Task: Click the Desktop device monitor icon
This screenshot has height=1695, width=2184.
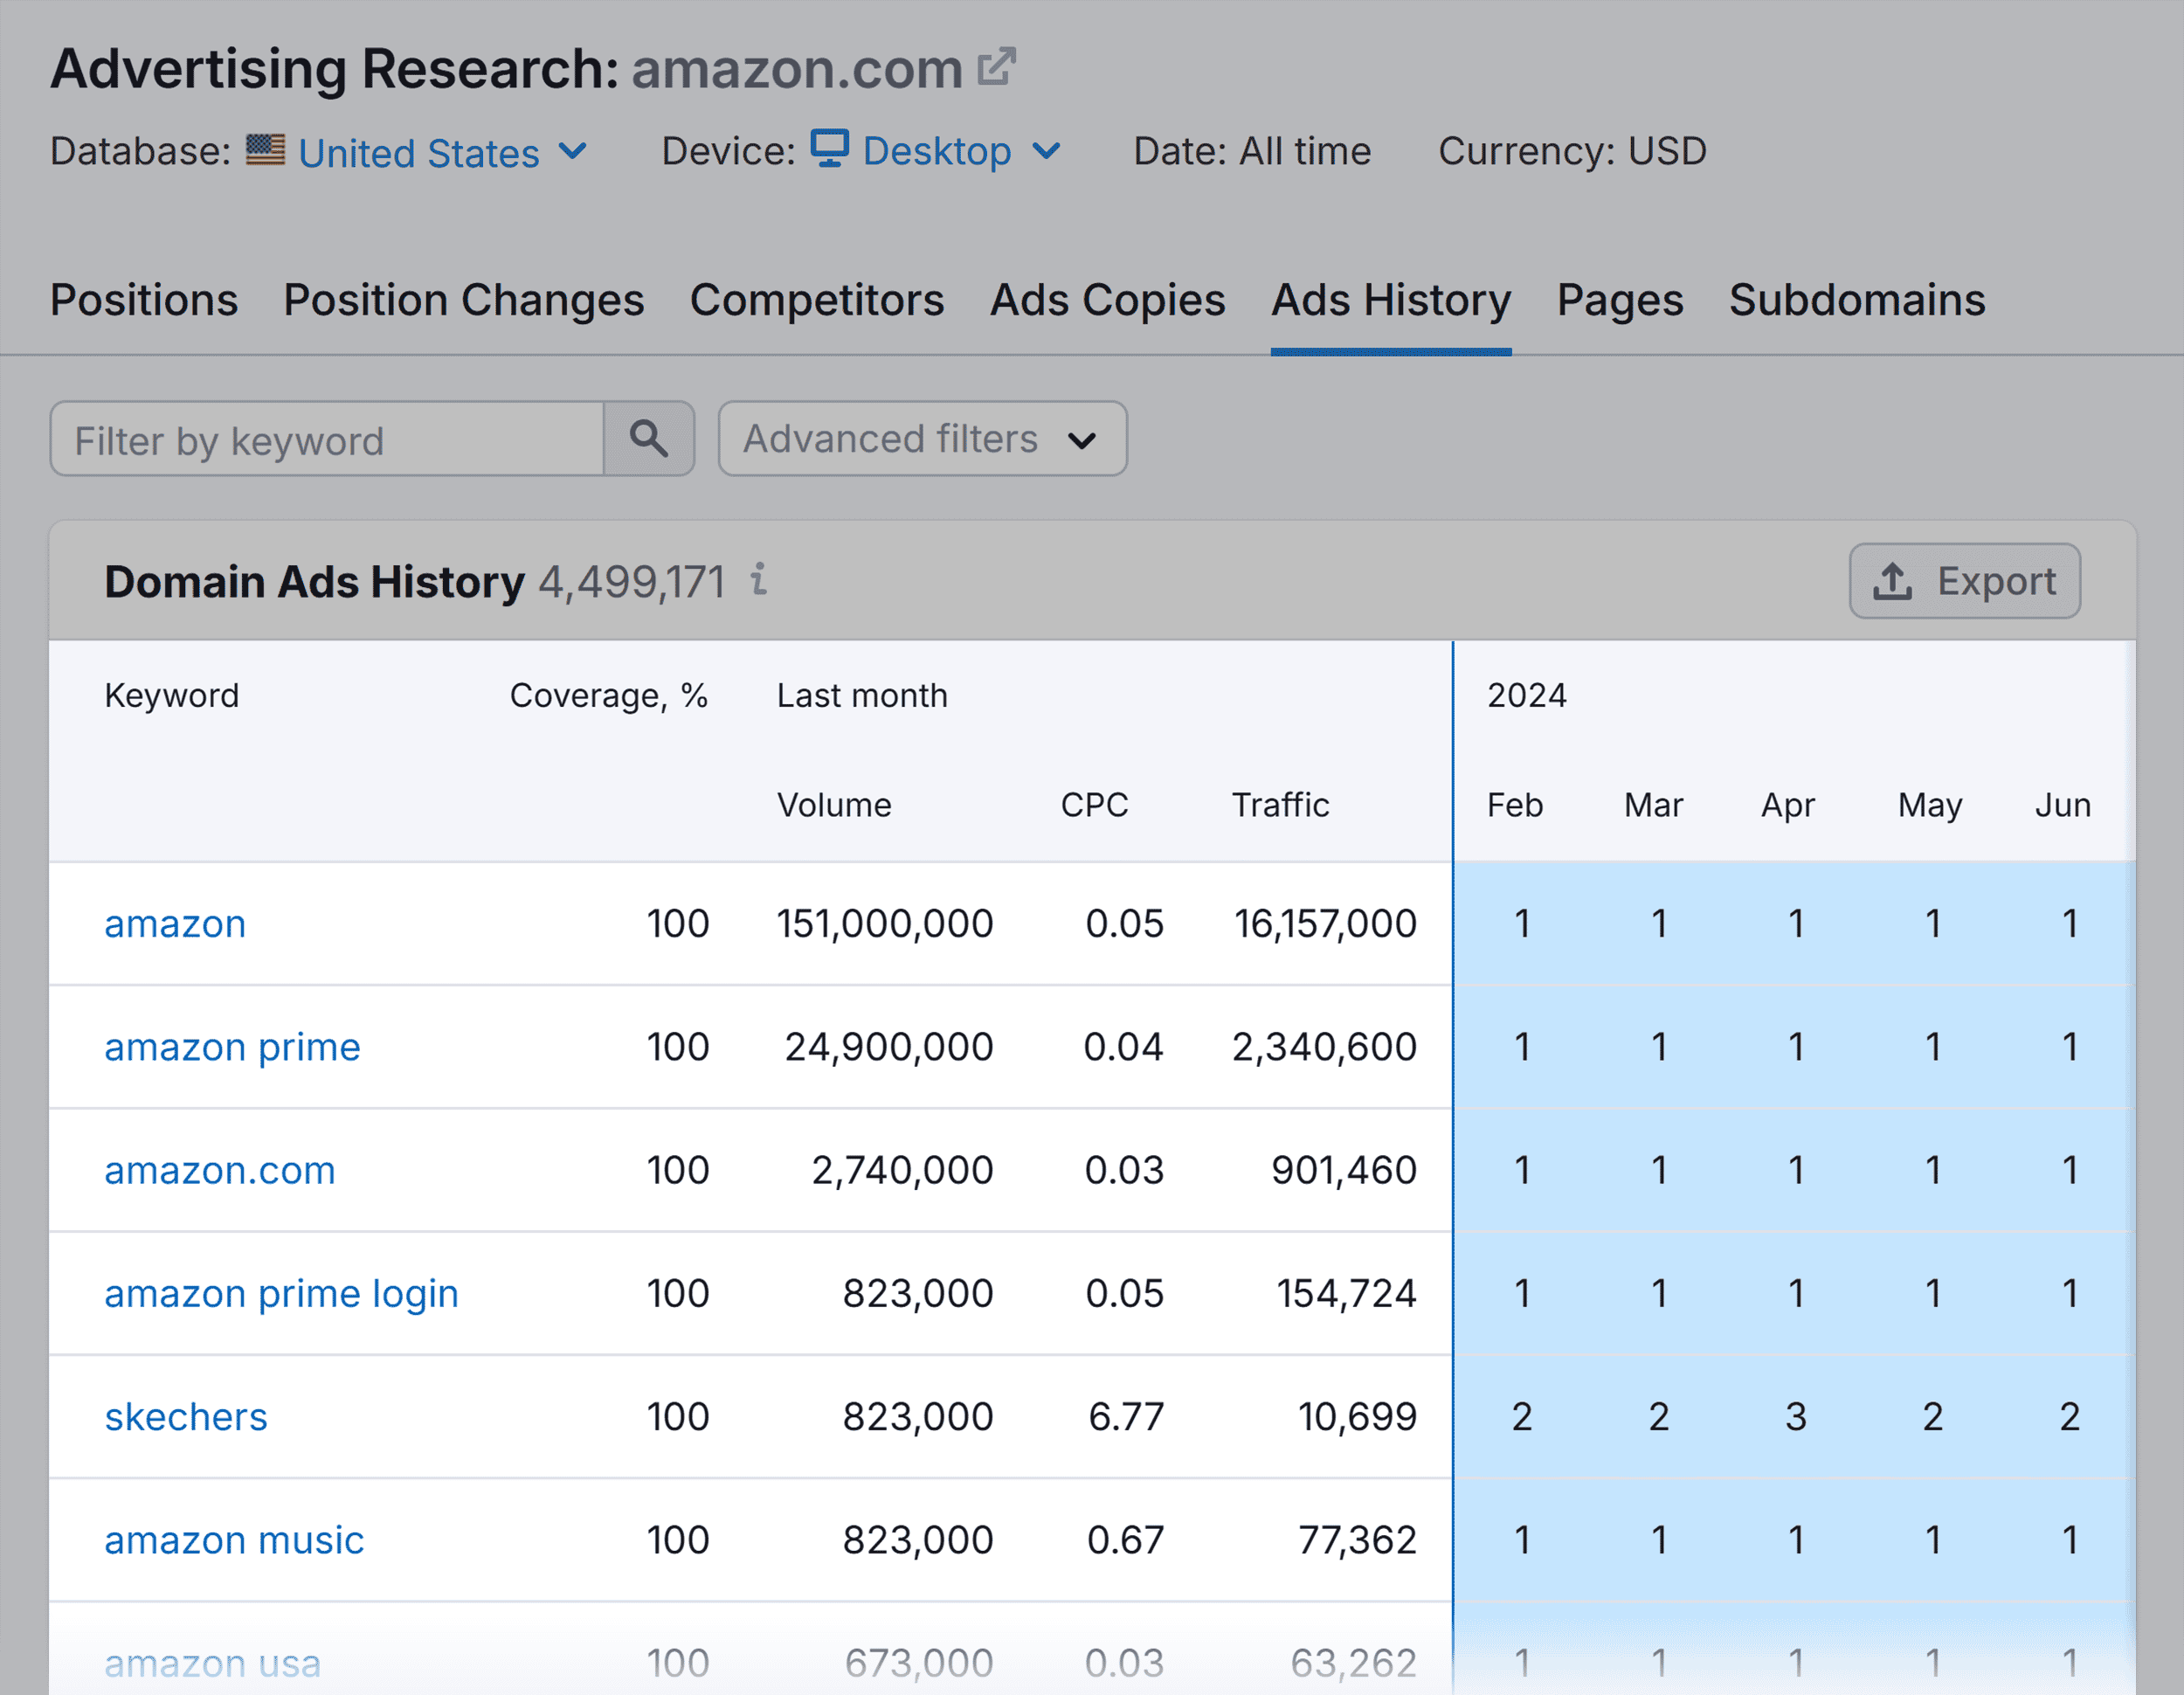Action: point(831,150)
